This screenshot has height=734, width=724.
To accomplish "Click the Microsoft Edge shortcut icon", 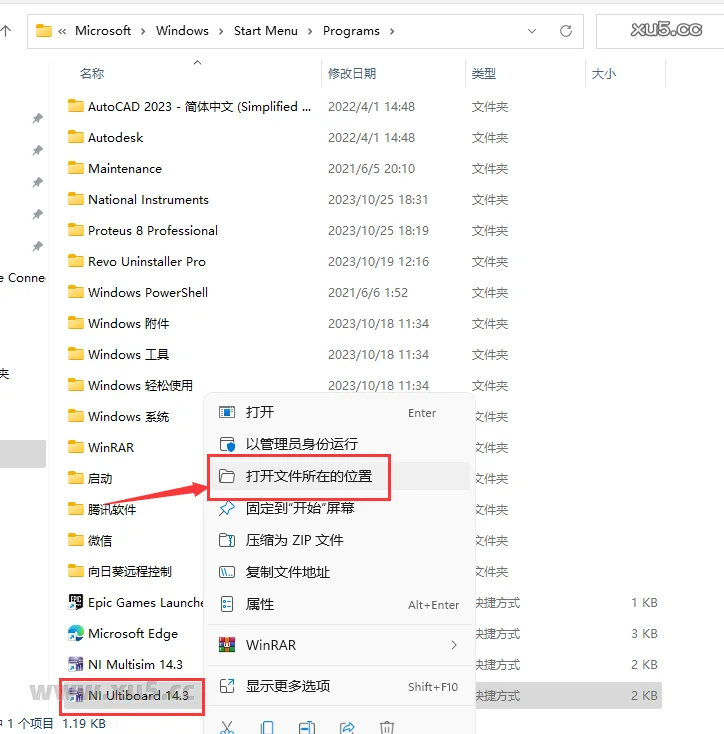I will pos(76,633).
